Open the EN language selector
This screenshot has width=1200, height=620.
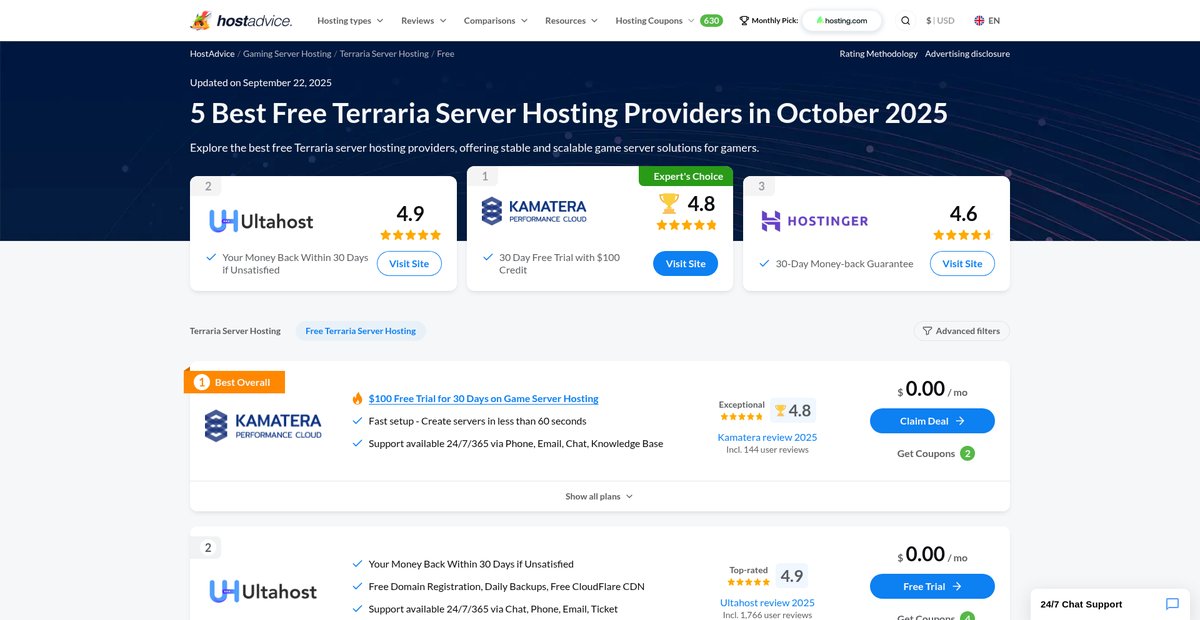point(987,20)
